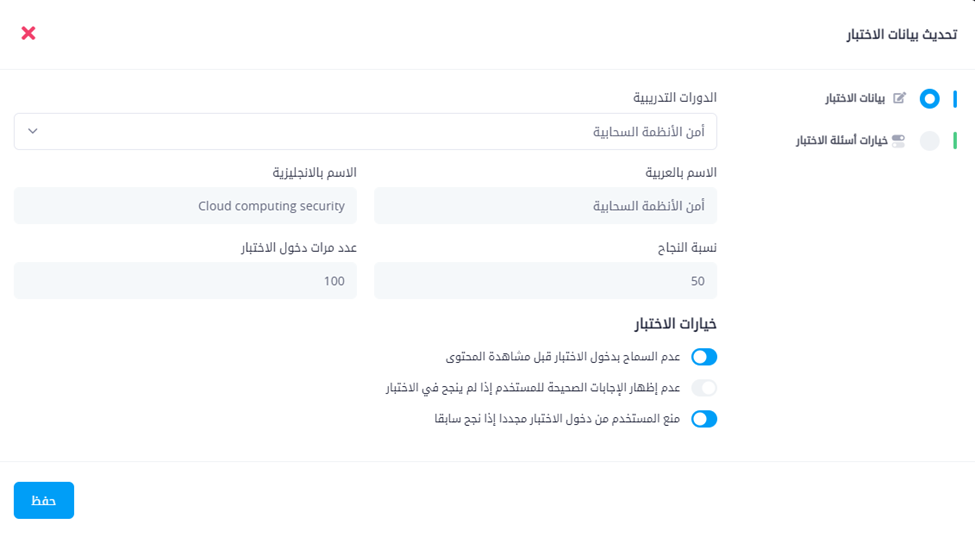The height and width of the screenshot is (537, 975).
Task: Open the training courses combo box
Action: 365,131
